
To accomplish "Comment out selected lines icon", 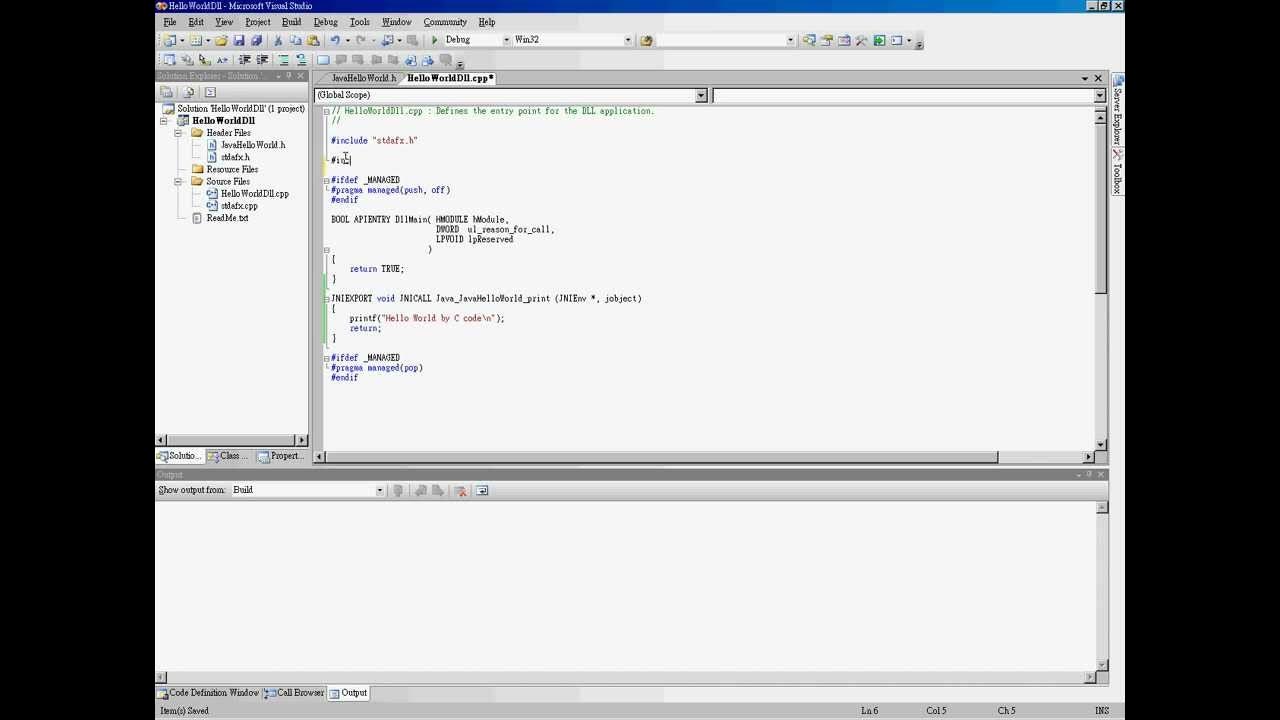I will pos(283,60).
